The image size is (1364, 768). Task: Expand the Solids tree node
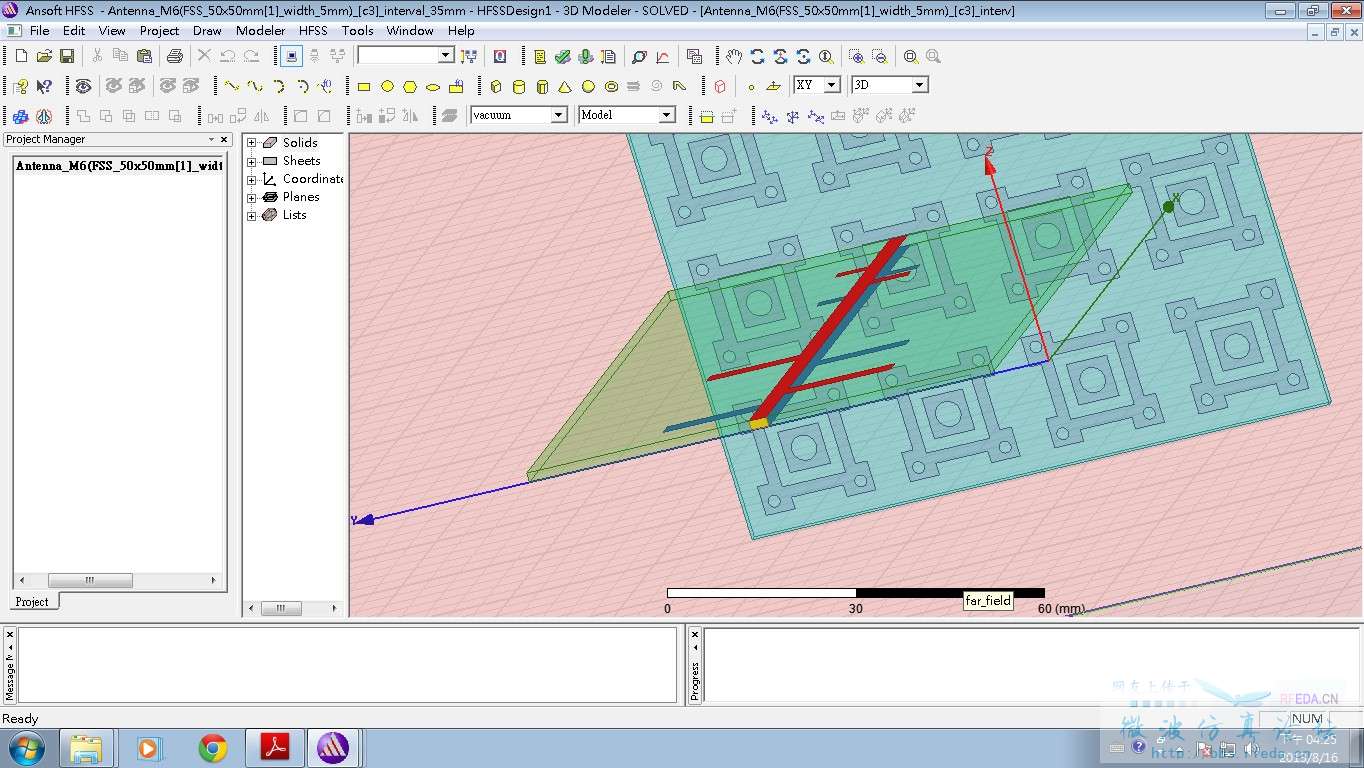(252, 143)
